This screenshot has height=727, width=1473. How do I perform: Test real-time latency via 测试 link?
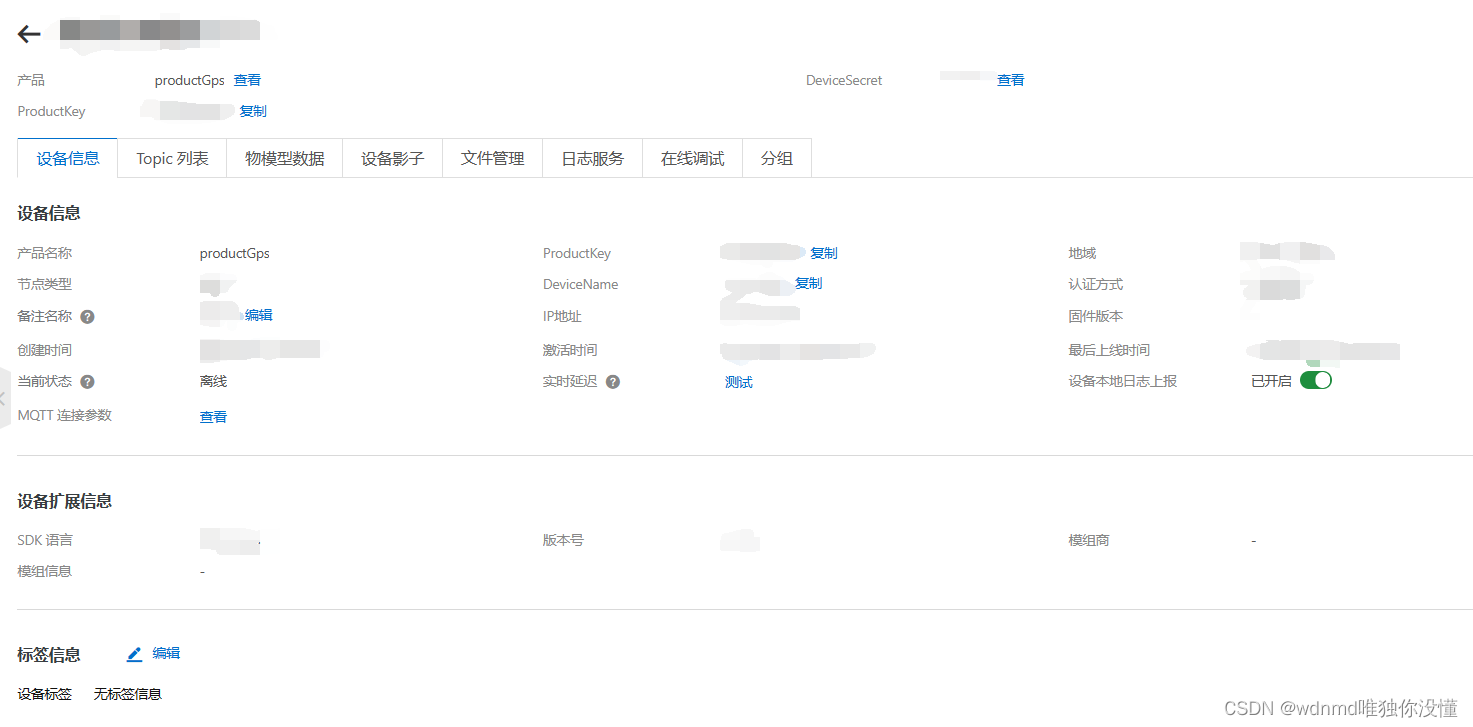click(738, 381)
